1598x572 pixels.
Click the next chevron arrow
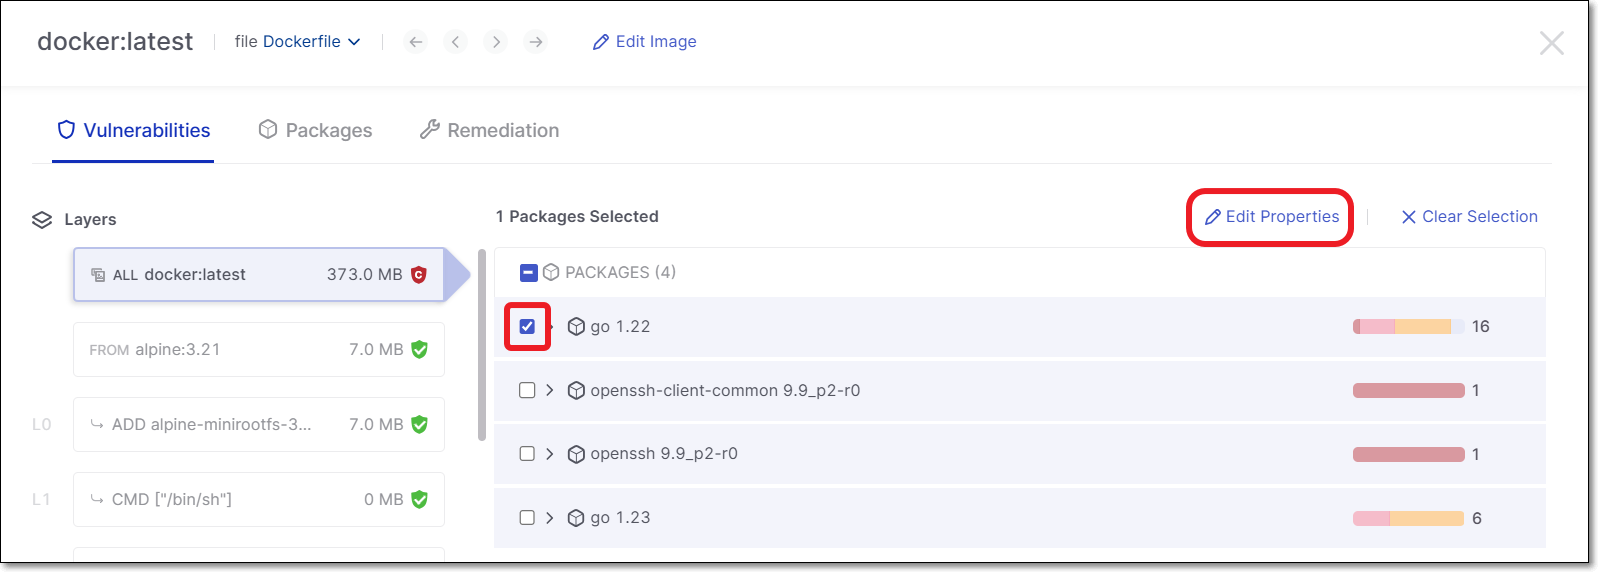point(496,42)
